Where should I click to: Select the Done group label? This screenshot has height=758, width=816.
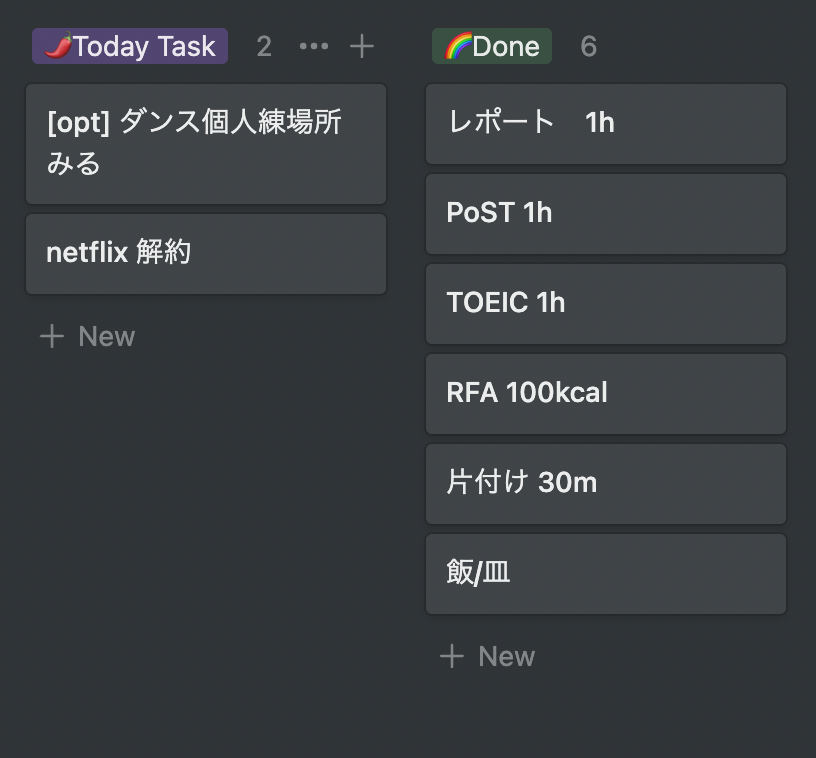point(505,46)
